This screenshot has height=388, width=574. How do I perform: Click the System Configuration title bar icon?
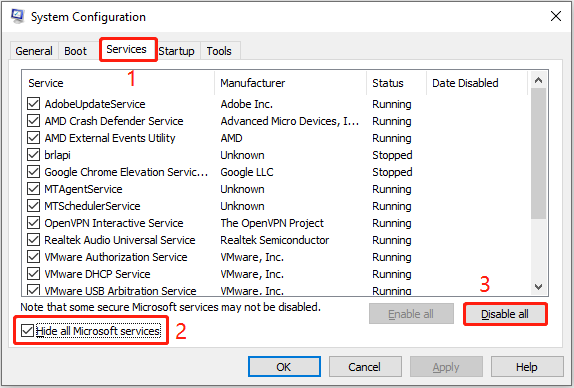[17, 16]
